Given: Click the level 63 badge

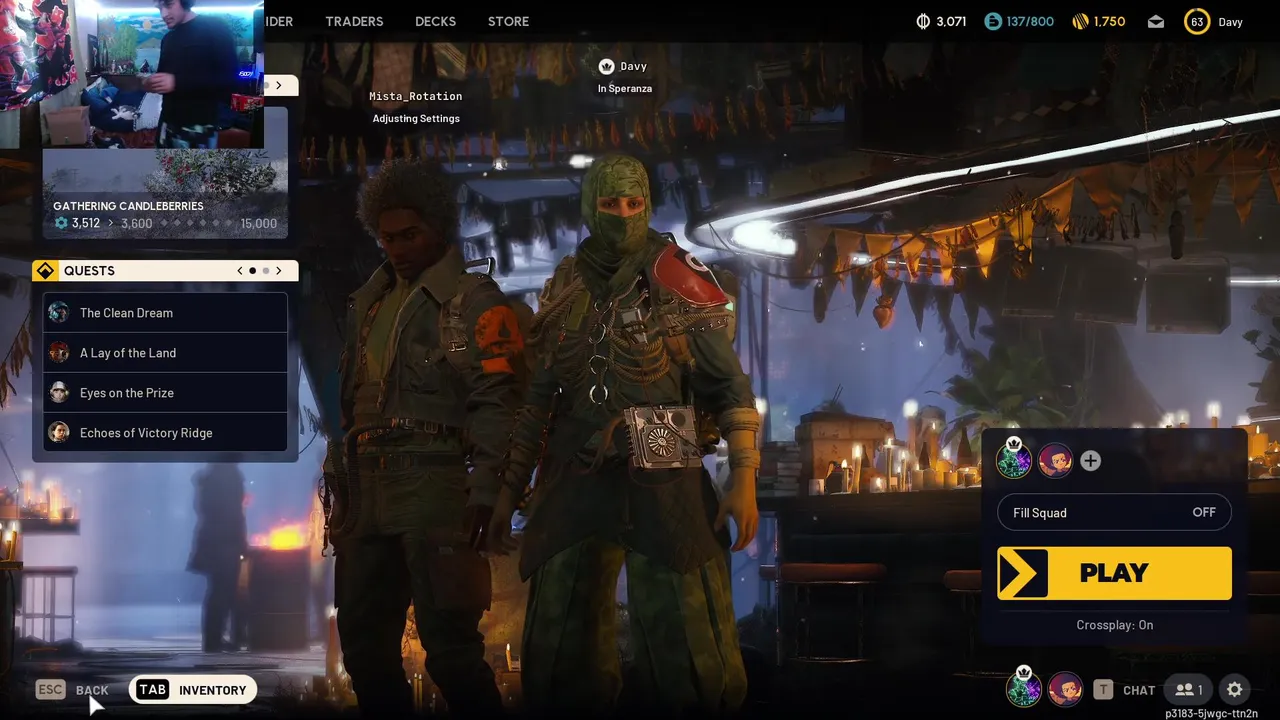Looking at the screenshot, I should click(x=1197, y=21).
